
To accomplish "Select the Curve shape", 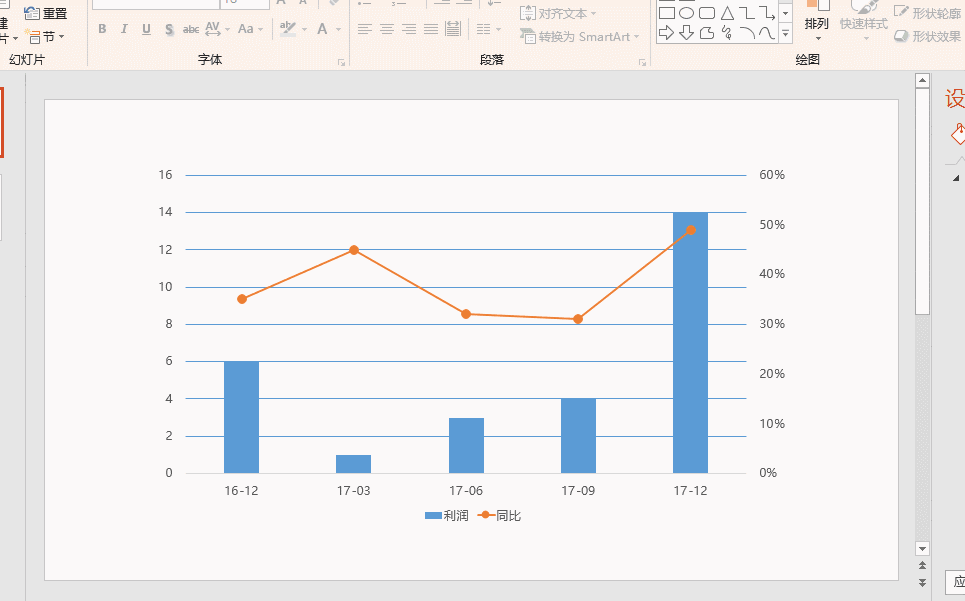I will (767, 33).
